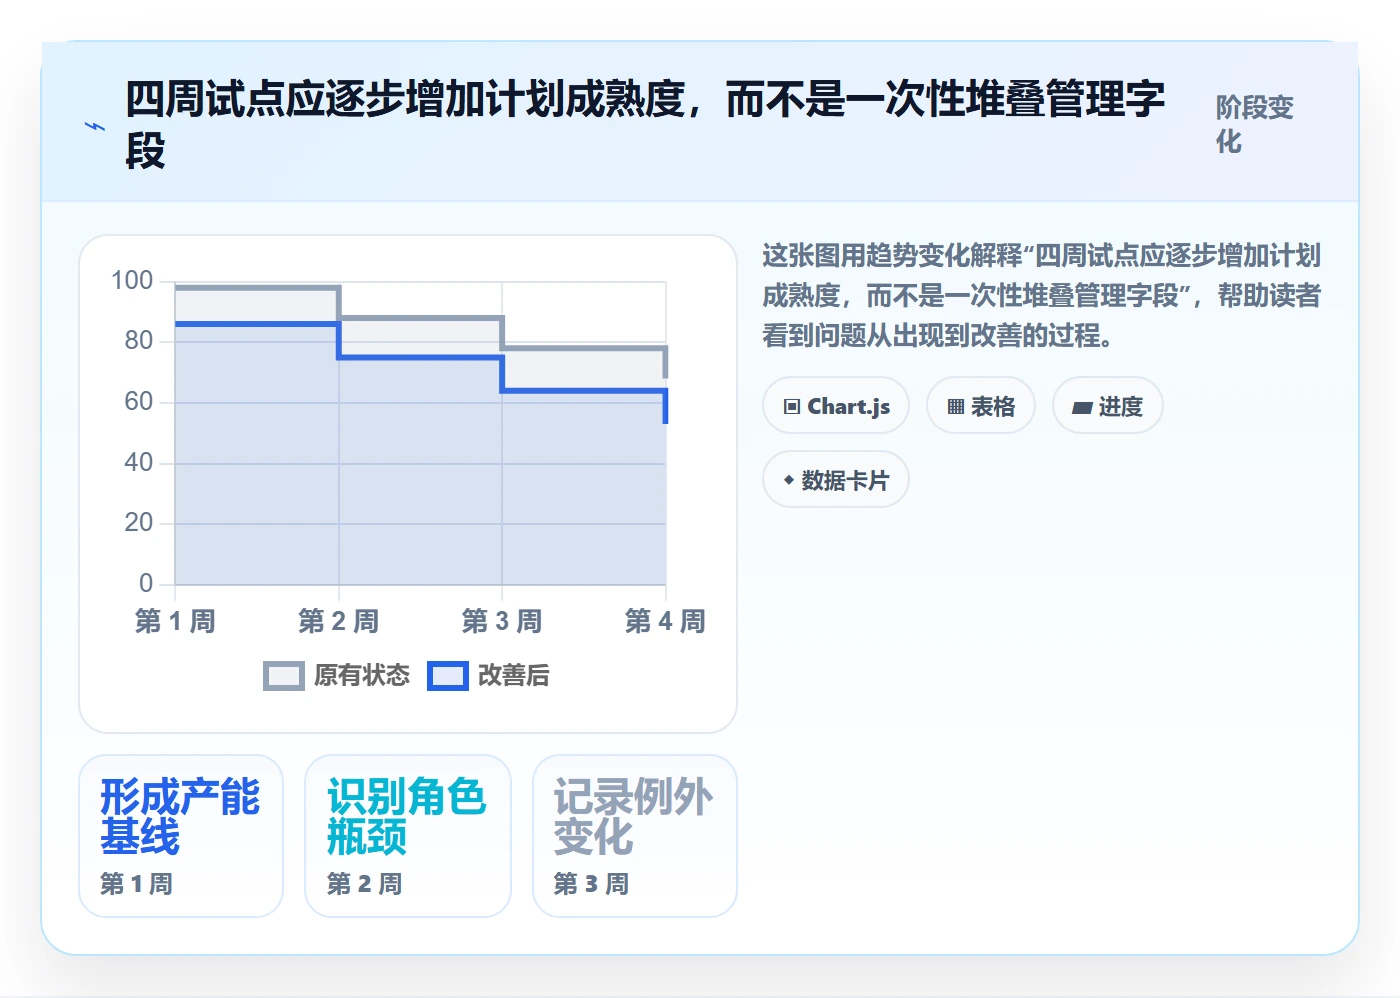
Task: Click the description paragraph starting 这张图用趋势变化
Action: click(x=1041, y=296)
